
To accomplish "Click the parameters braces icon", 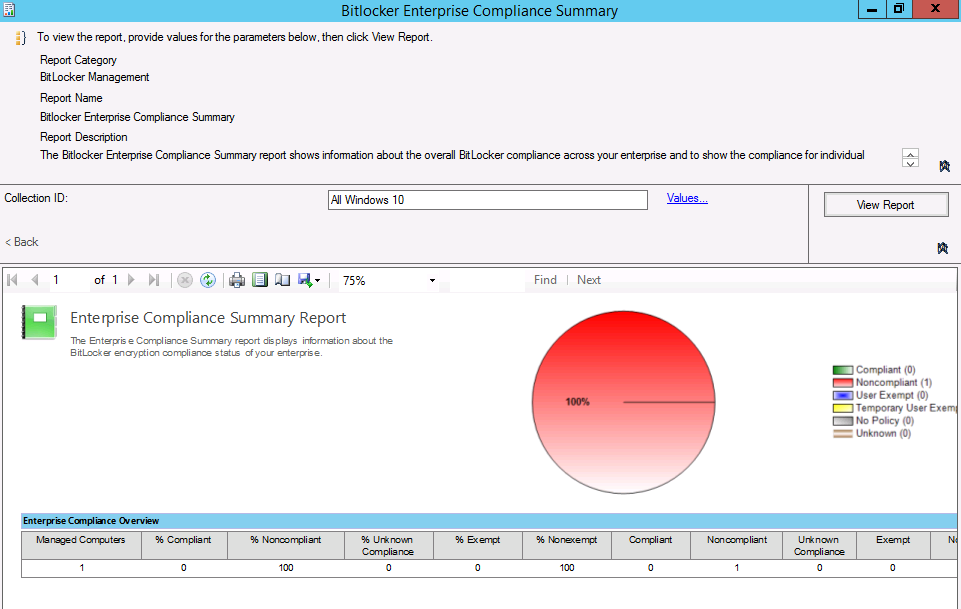I will pos(20,38).
